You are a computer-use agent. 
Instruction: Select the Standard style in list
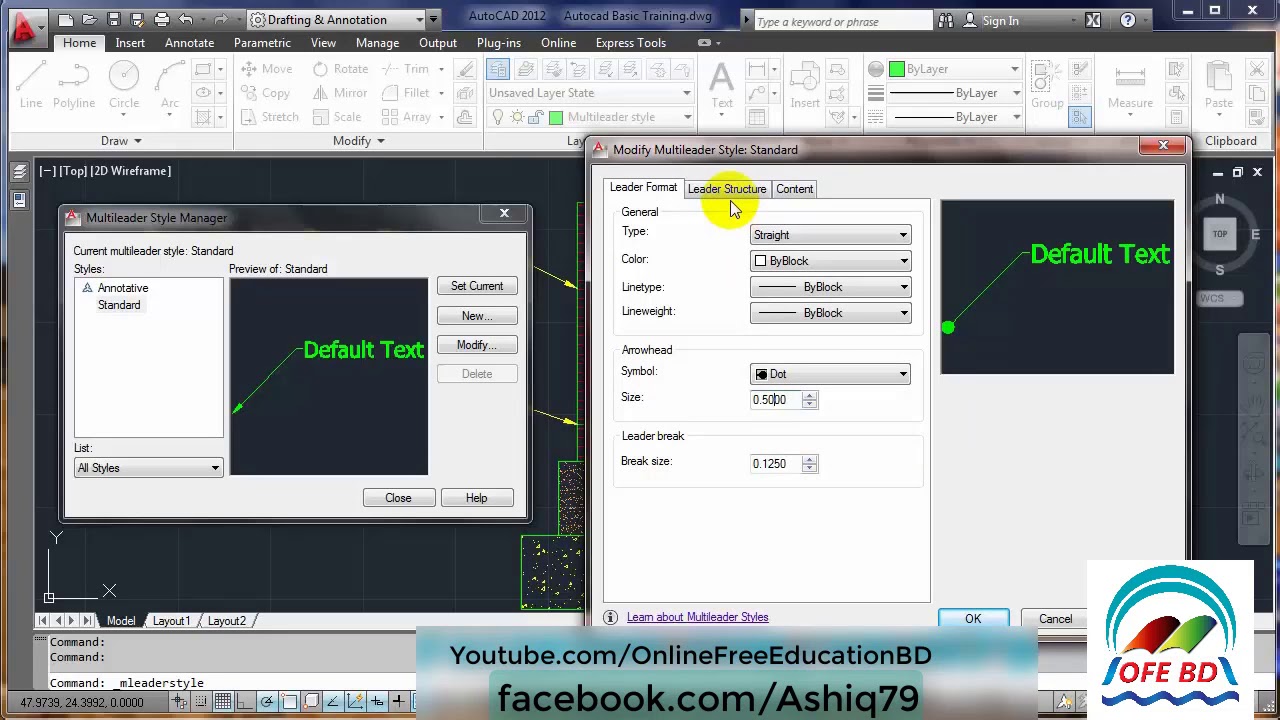coord(119,305)
